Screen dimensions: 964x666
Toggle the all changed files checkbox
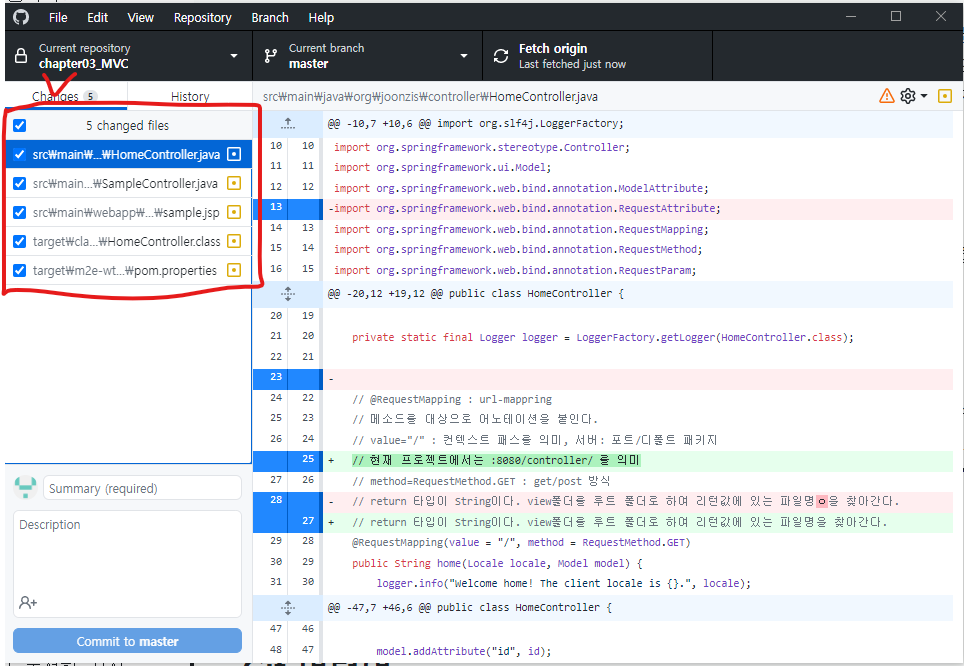[x=20, y=125]
